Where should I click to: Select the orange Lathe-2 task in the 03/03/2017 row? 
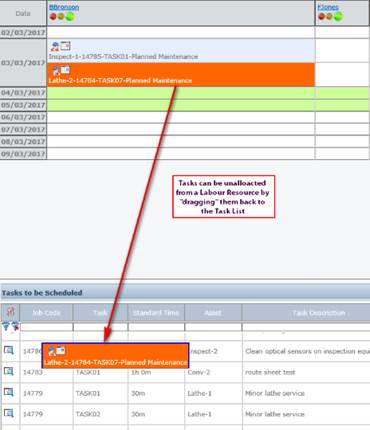pos(181,75)
